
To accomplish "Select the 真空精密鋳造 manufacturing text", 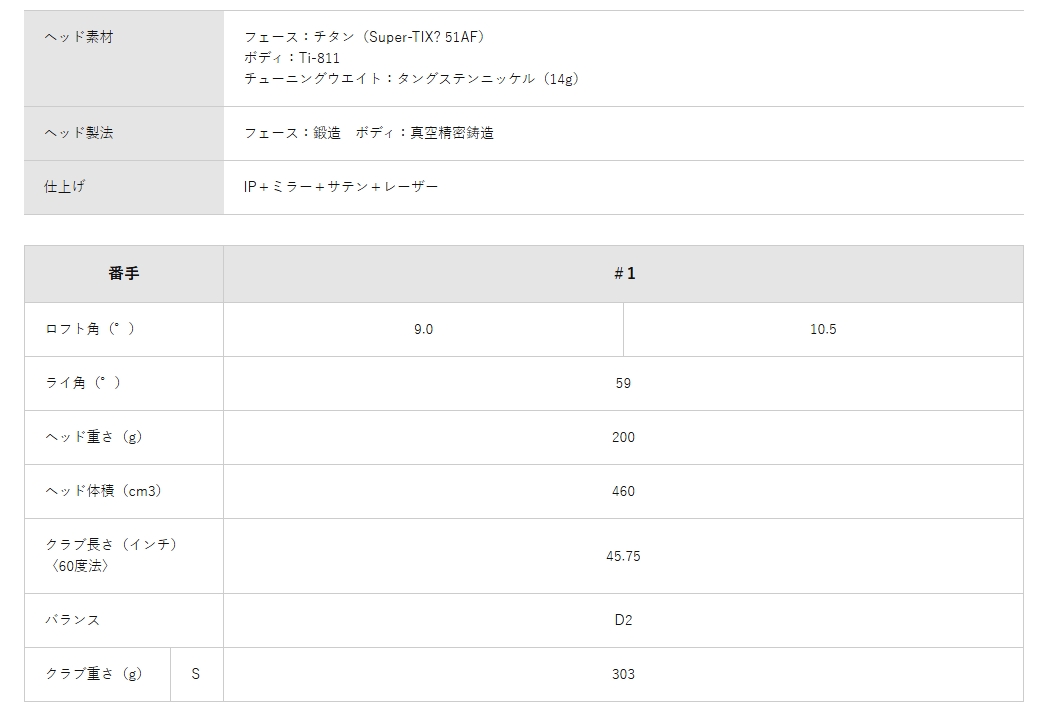I will [452, 133].
